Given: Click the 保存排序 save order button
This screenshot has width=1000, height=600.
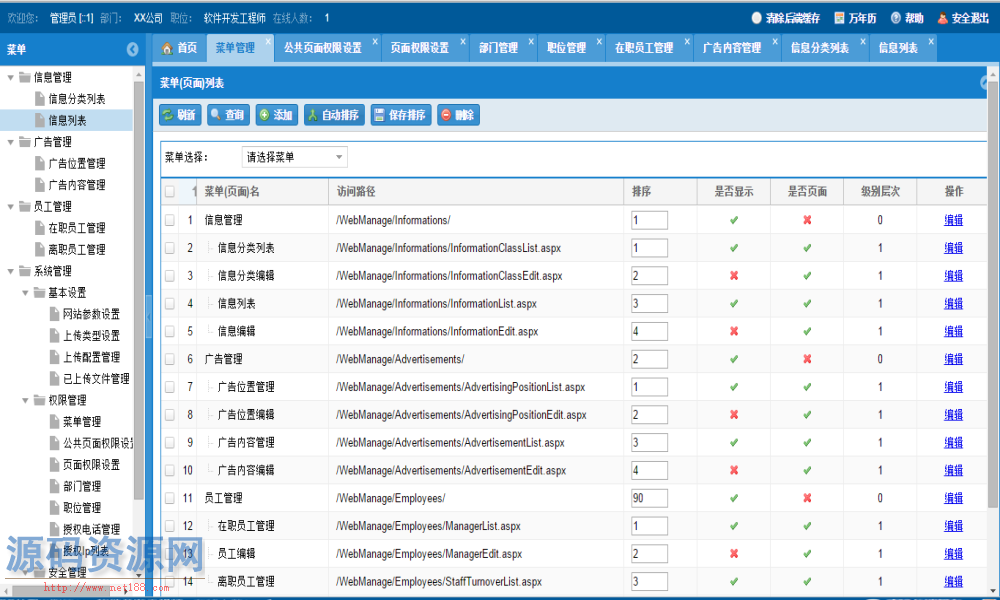Looking at the screenshot, I should point(399,115).
